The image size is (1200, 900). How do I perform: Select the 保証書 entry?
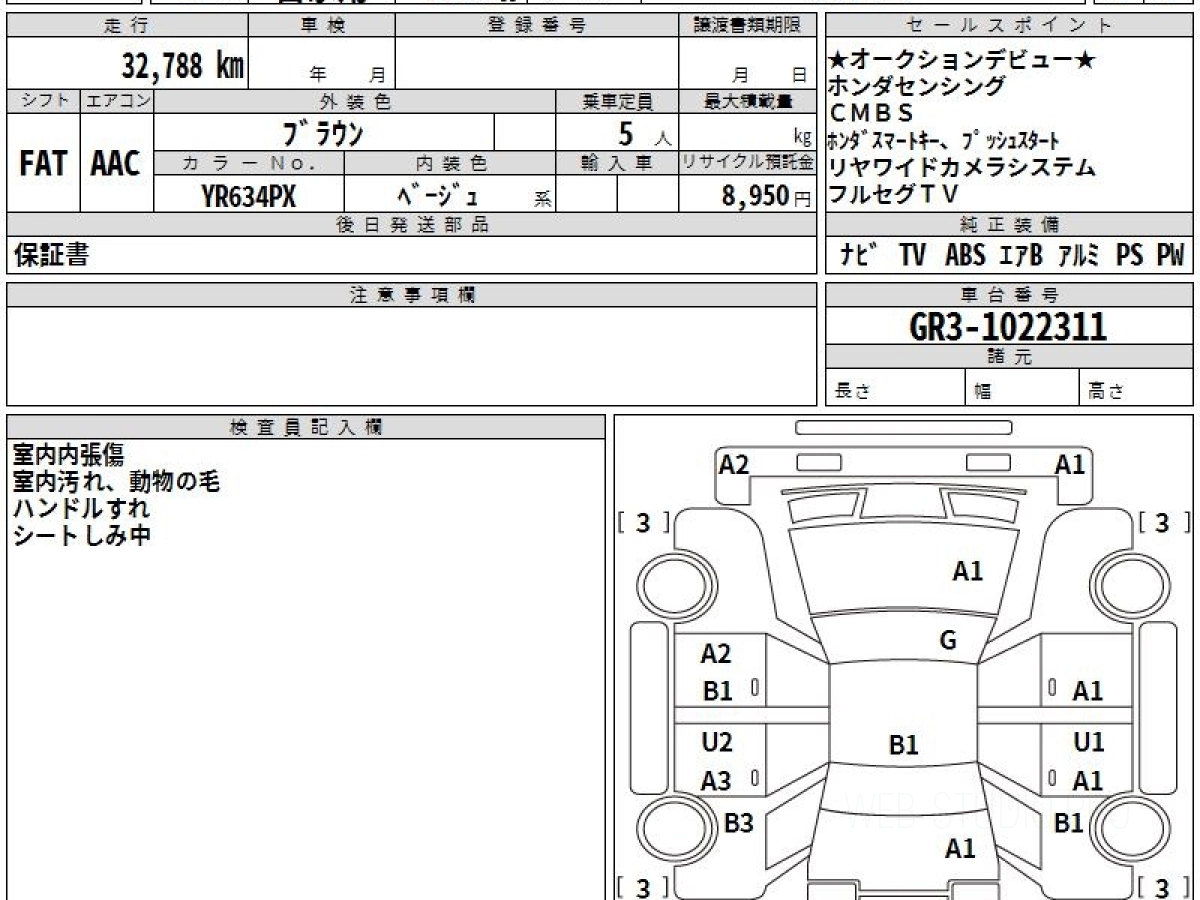pyautogui.click(x=51, y=255)
